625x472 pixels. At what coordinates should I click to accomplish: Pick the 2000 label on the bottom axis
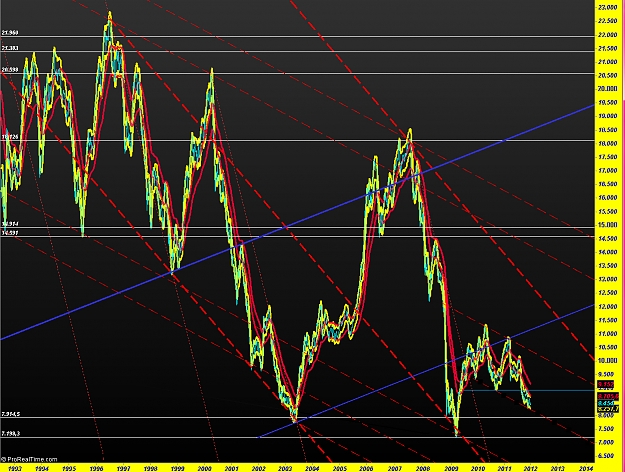tap(204, 468)
